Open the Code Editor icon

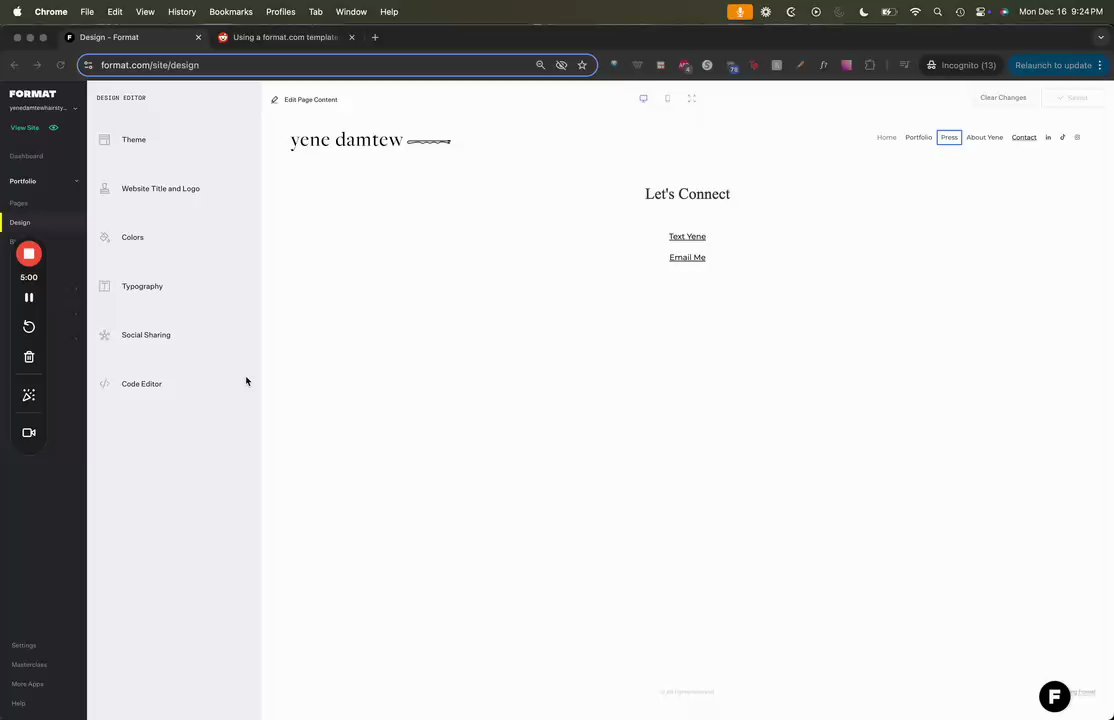[104, 384]
